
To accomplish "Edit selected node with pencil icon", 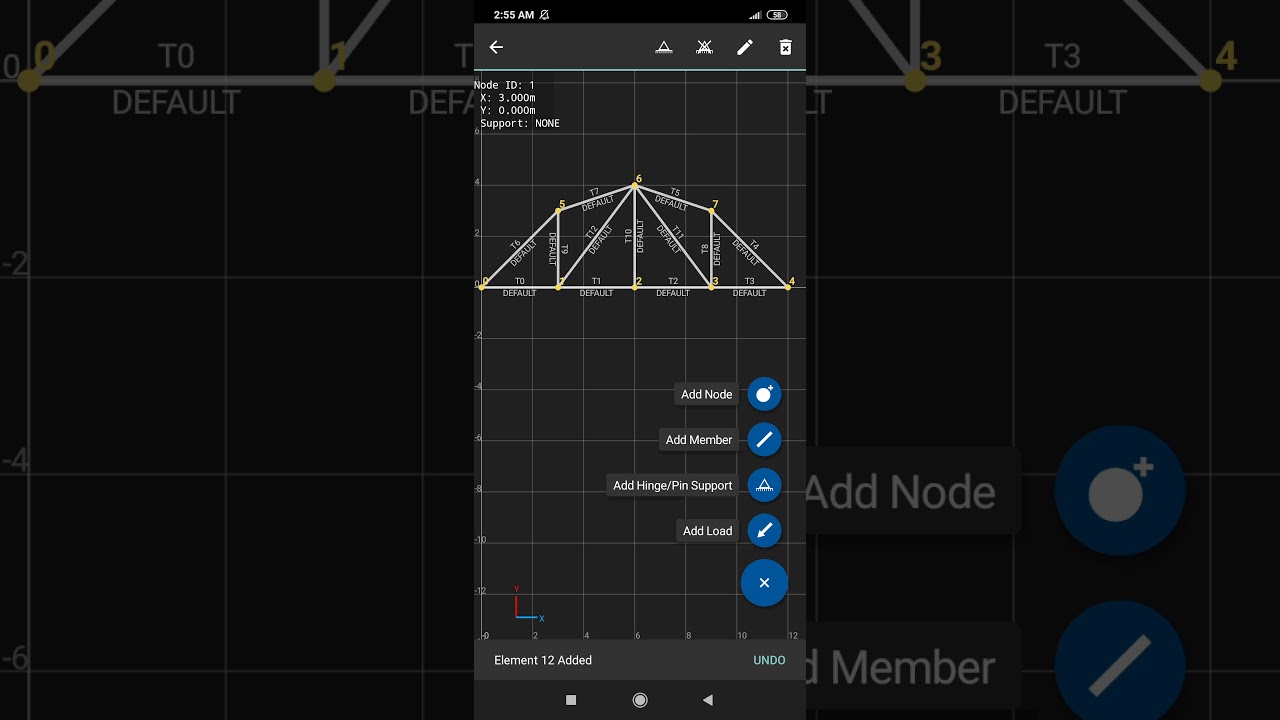I will tap(745, 47).
